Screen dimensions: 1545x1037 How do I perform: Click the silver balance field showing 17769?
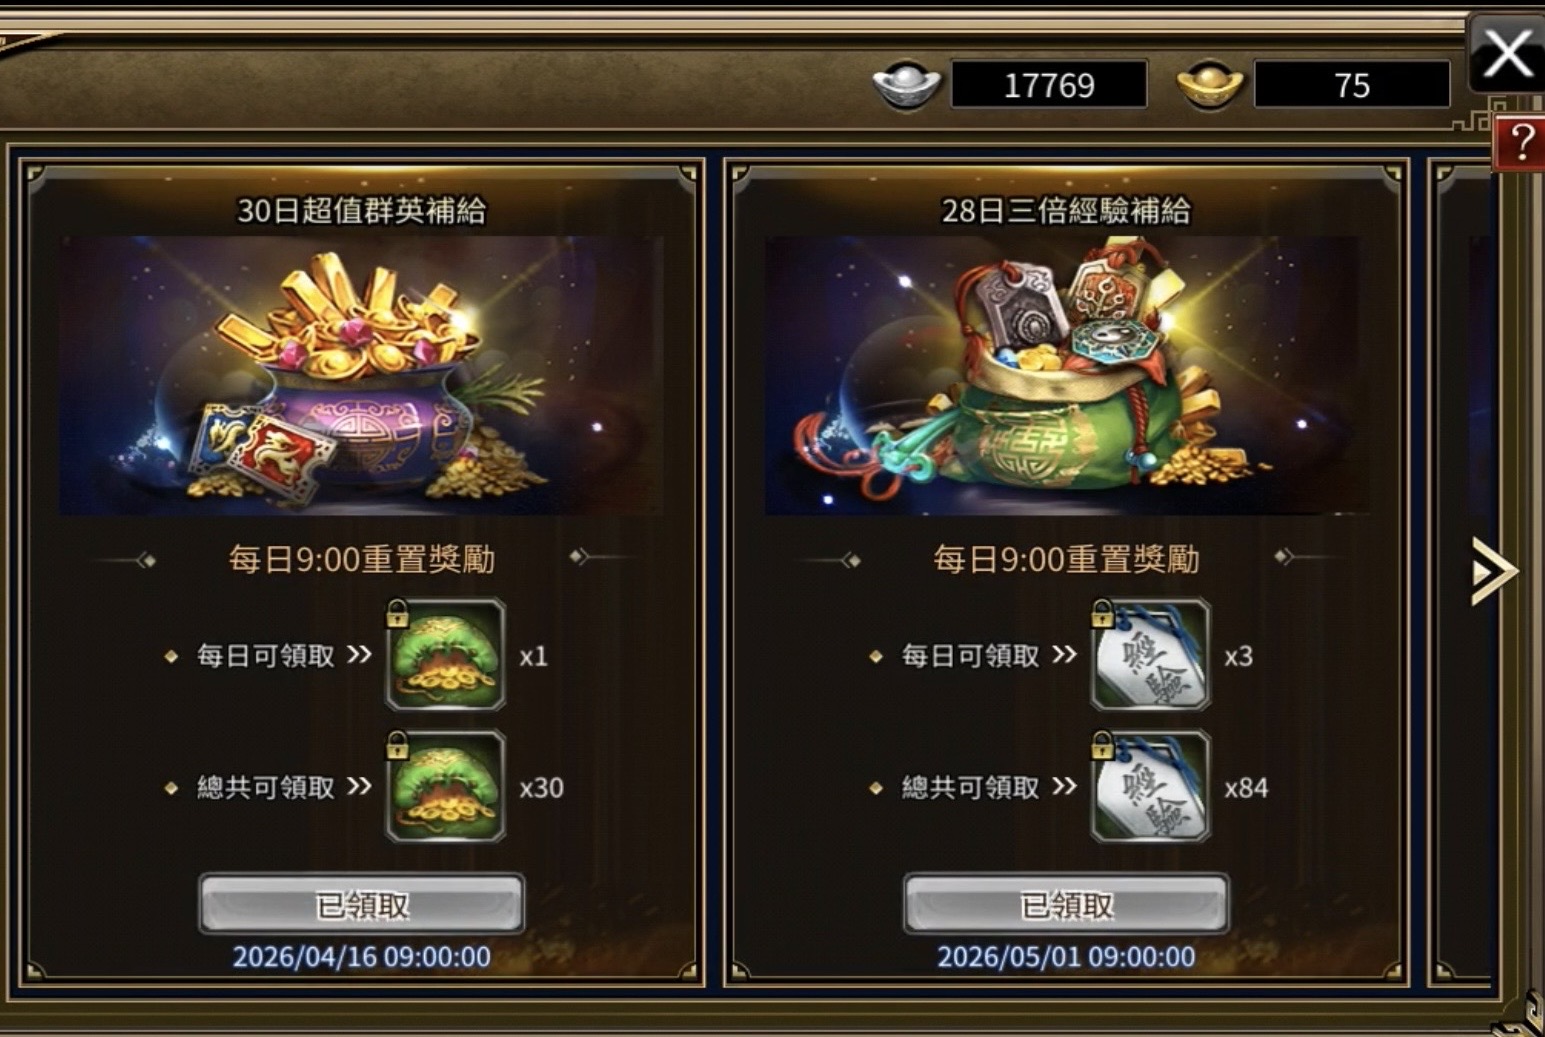[1049, 85]
